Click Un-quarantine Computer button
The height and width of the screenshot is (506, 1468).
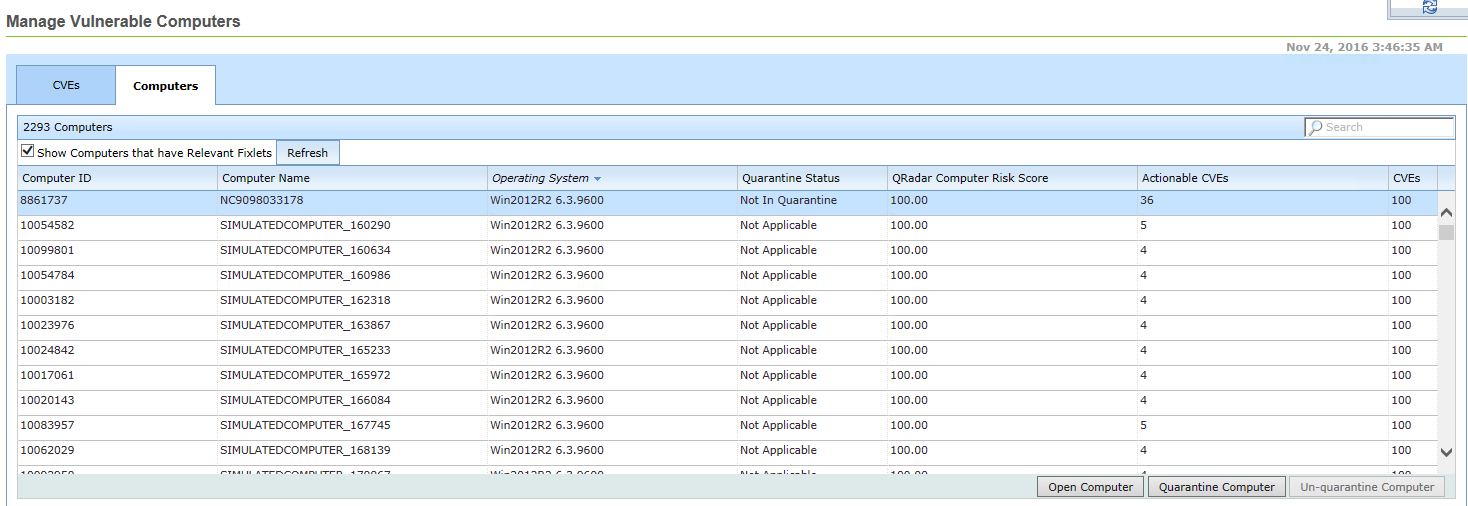pyautogui.click(x=1367, y=487)
